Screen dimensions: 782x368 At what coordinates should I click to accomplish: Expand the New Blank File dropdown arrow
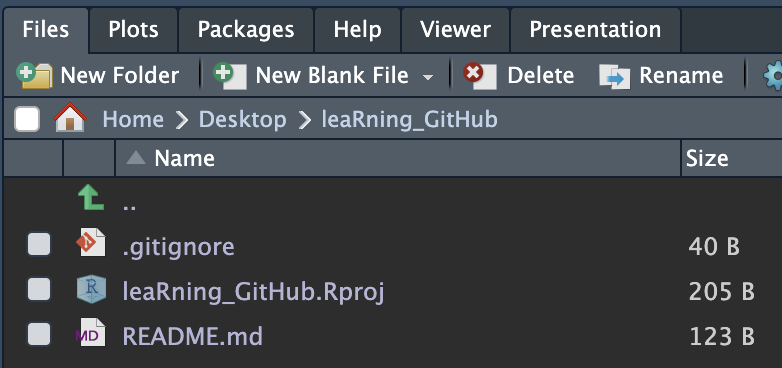pyautogui.click(x=427, y=77)
